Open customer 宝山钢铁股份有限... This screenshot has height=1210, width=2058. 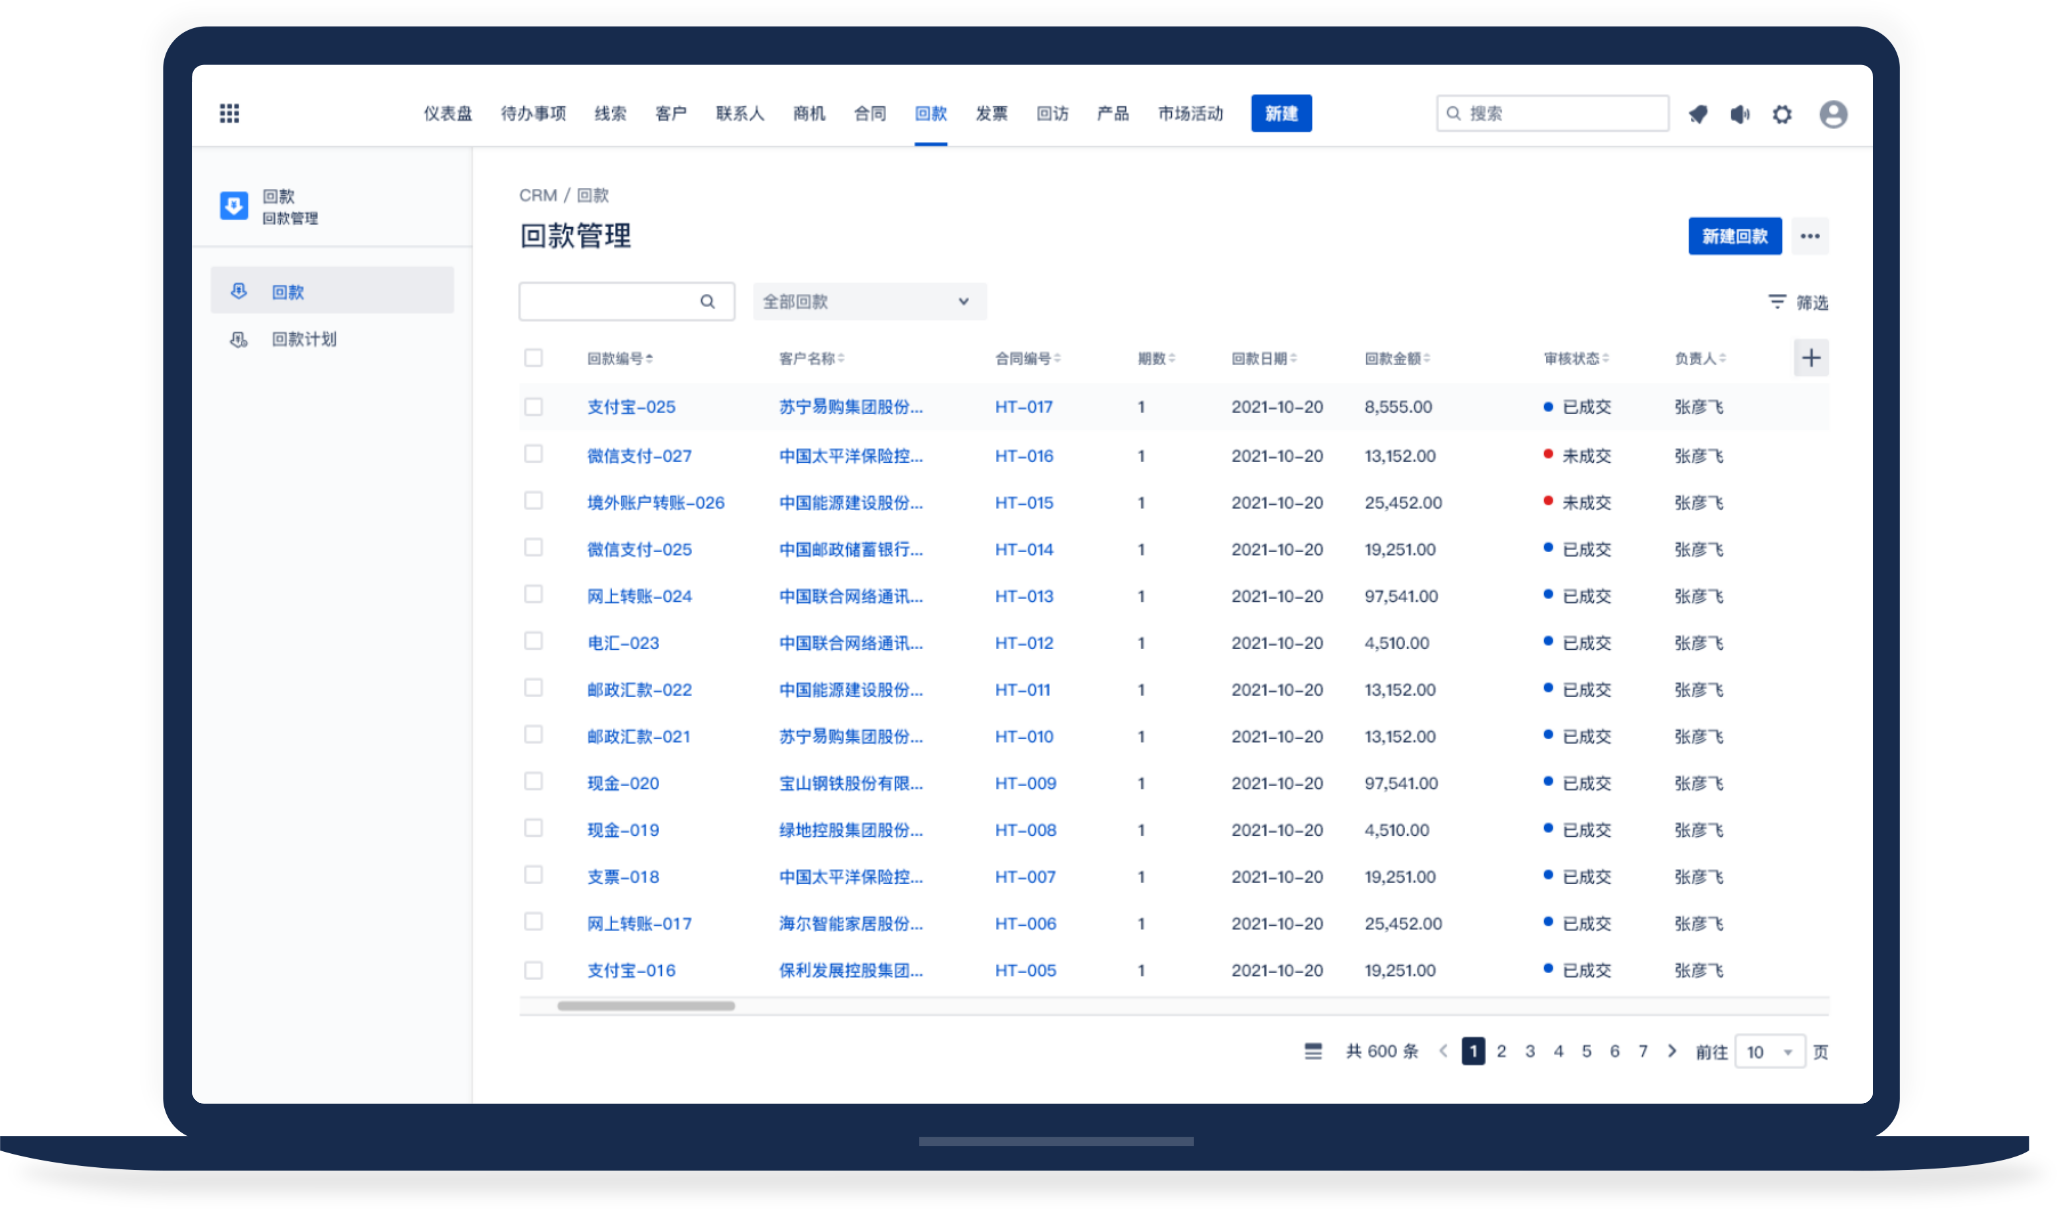(x=850, y=783)
